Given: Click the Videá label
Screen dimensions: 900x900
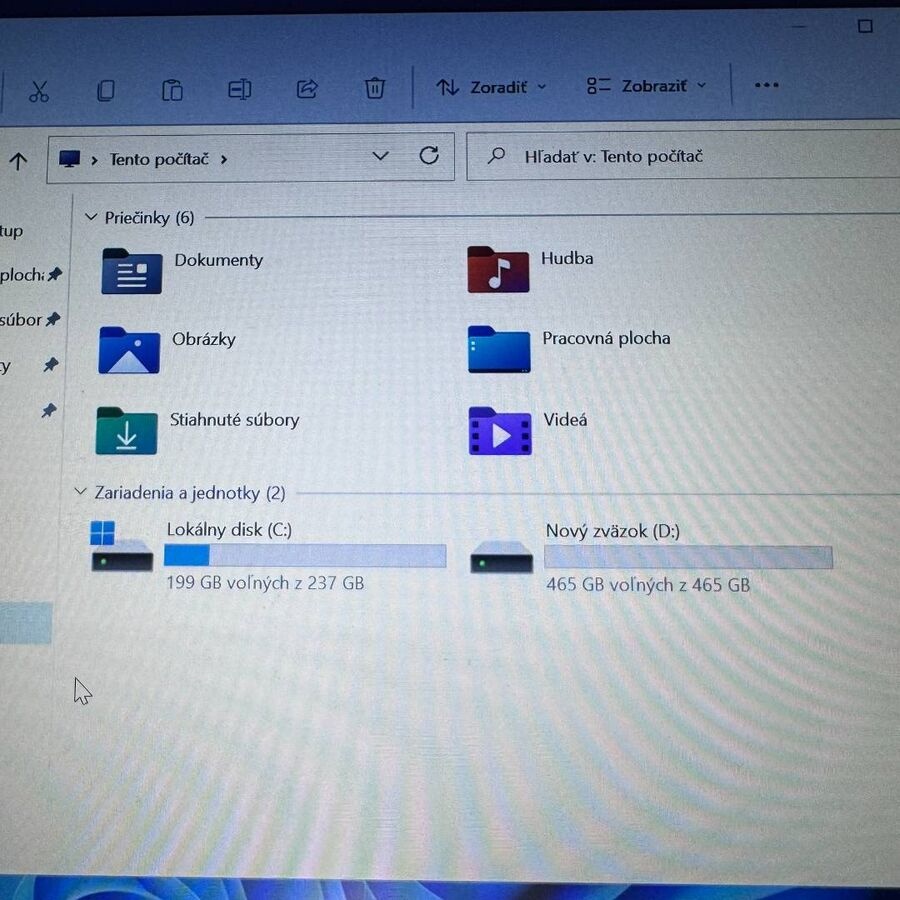Looking at the screenshot, I should coord(565,420).
